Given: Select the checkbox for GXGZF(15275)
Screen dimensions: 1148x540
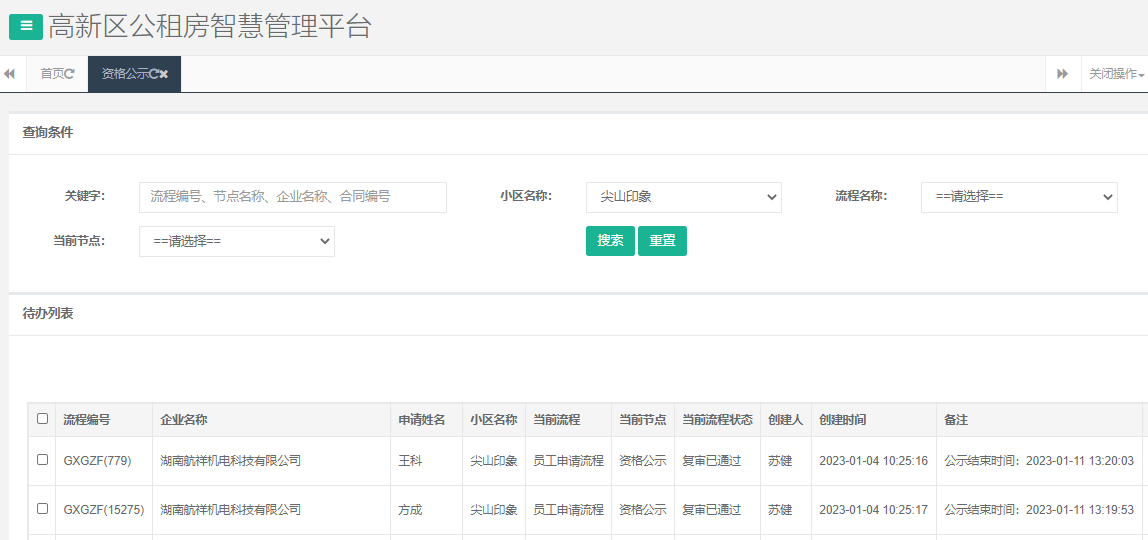Looking at the screenshot, I should click(42, 509).
